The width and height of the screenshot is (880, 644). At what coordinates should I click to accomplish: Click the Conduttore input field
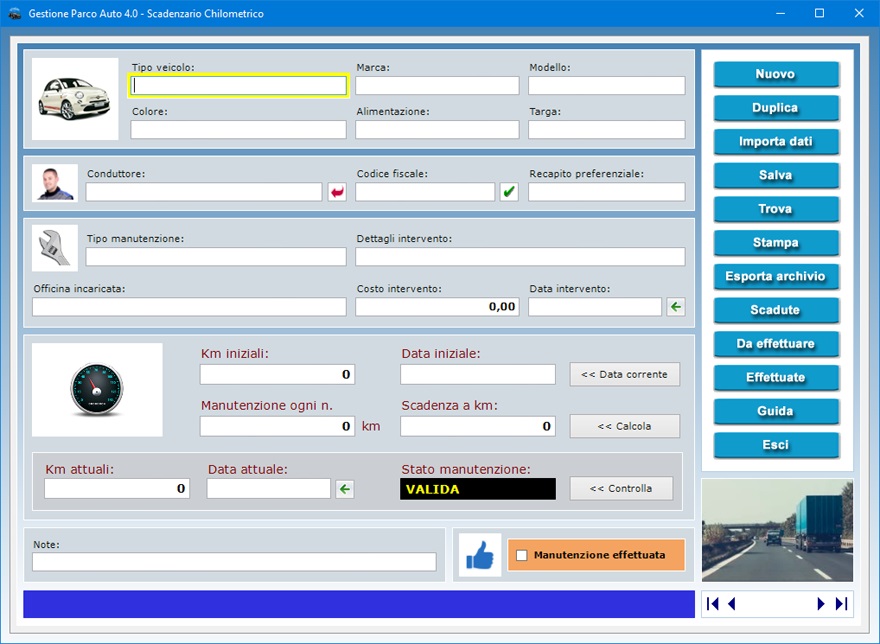point(204,192)
